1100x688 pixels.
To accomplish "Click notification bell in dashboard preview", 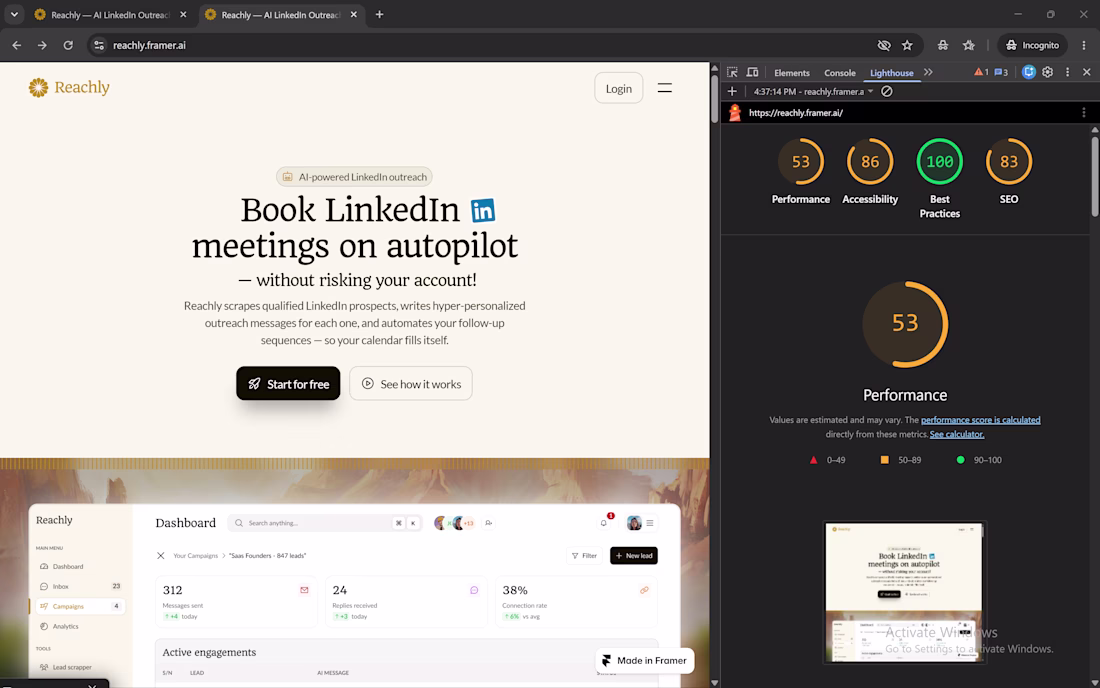I will tap(604, 522).
